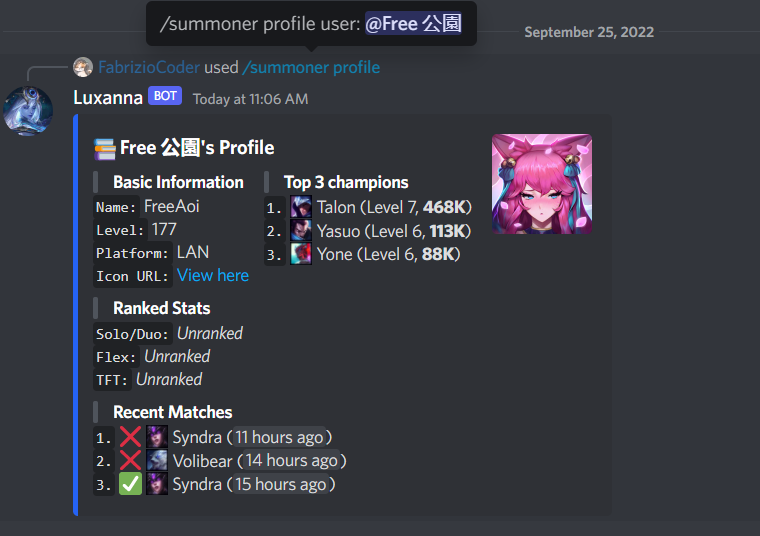Click the books emoji before profile title
The height and width of the screenshot is (536, 760).
pyautogui.click(x=105, y=149)
